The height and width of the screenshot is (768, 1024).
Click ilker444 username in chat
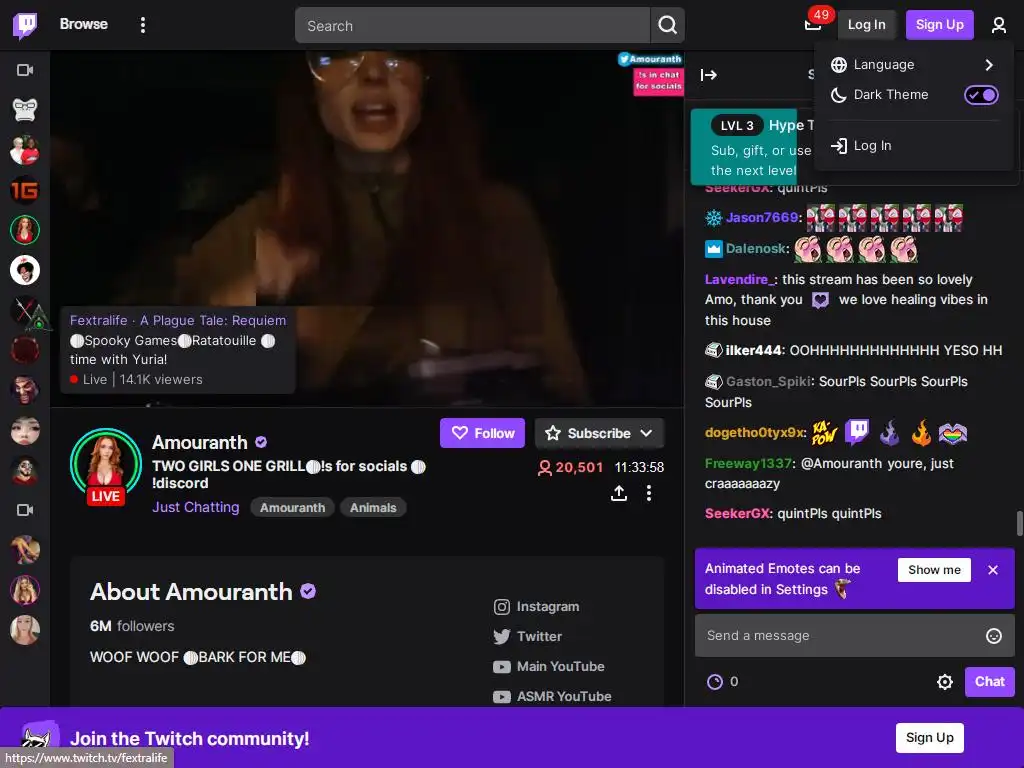(754, 351)
